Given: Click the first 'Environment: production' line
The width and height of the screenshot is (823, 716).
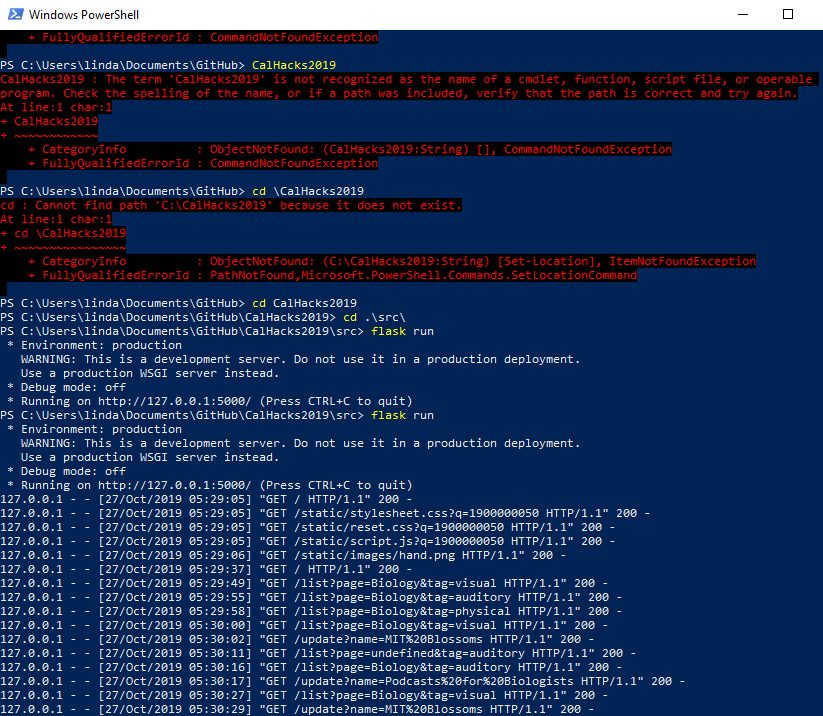Looking at the screenshot, I should pos(94,345).
